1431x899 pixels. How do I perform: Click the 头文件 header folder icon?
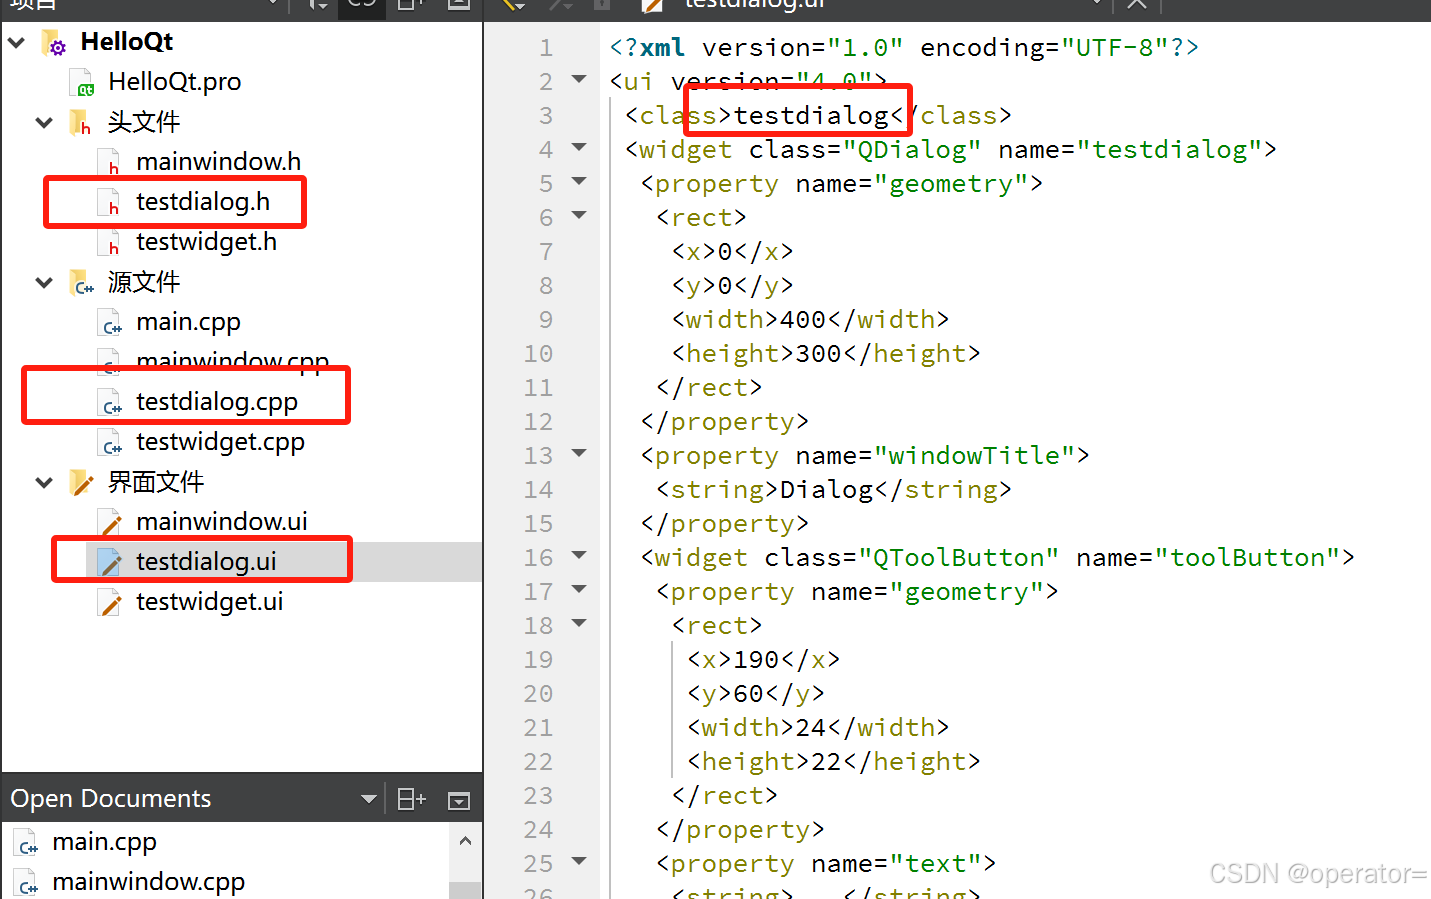click(81, 123)
